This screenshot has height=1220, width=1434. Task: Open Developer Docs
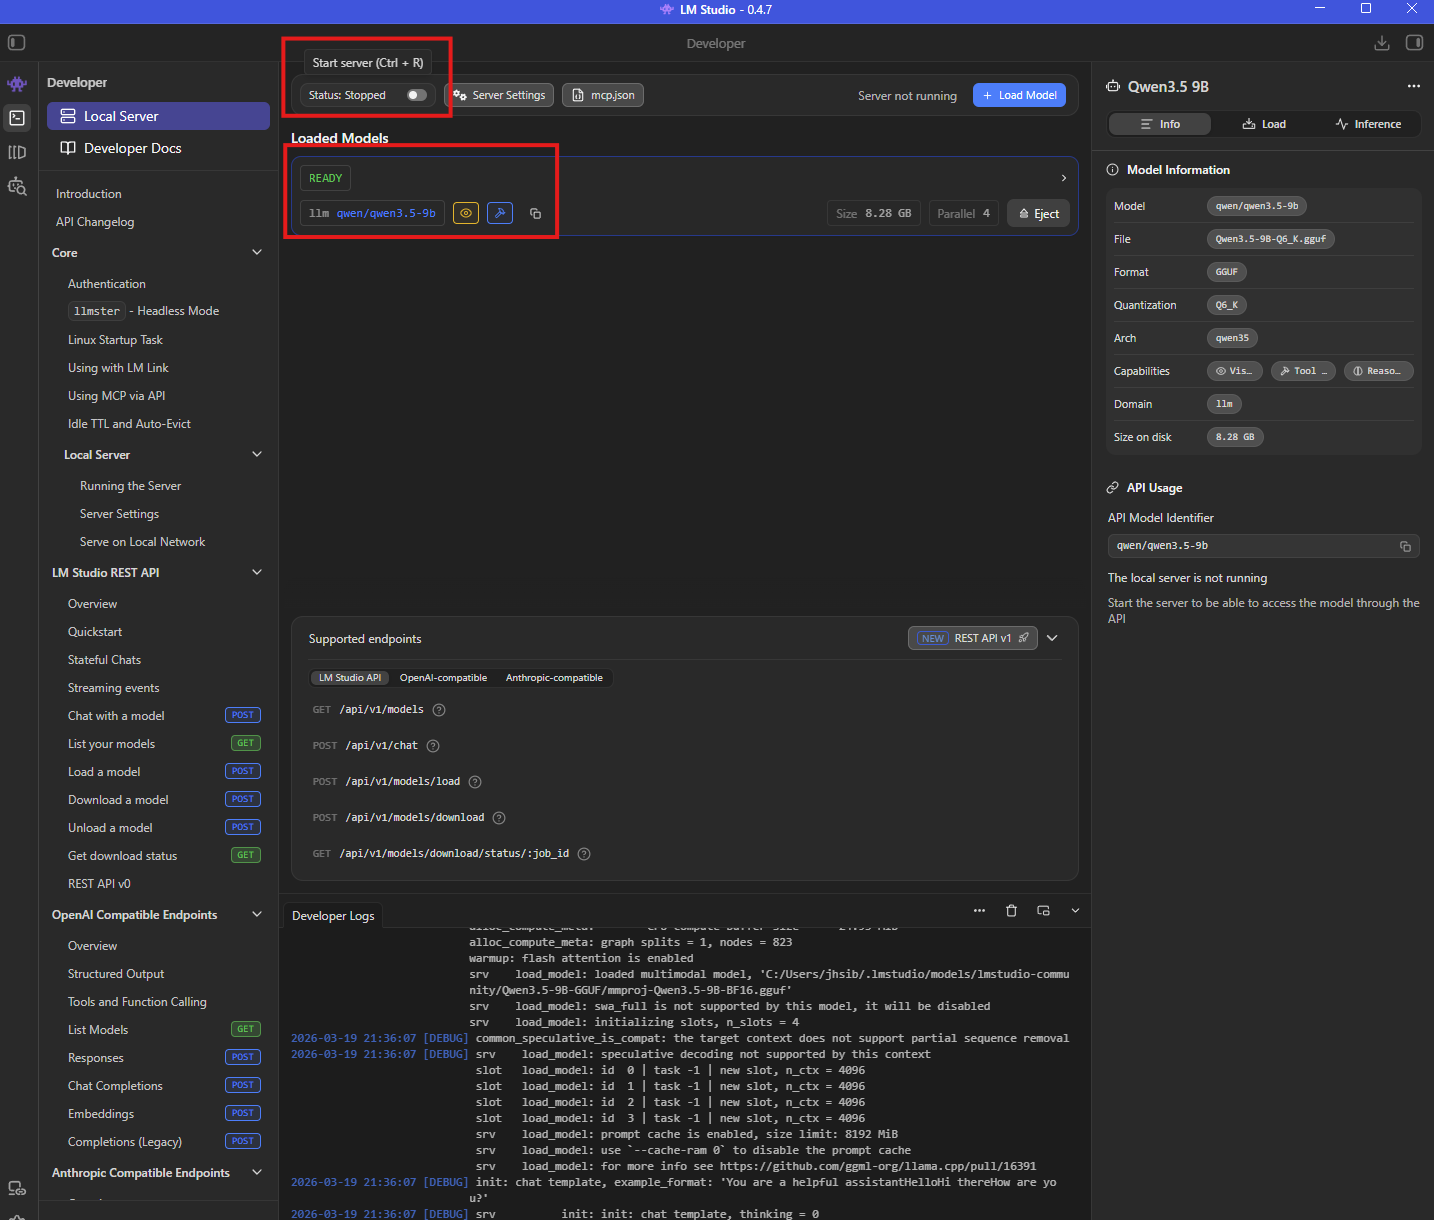point(158,148)
